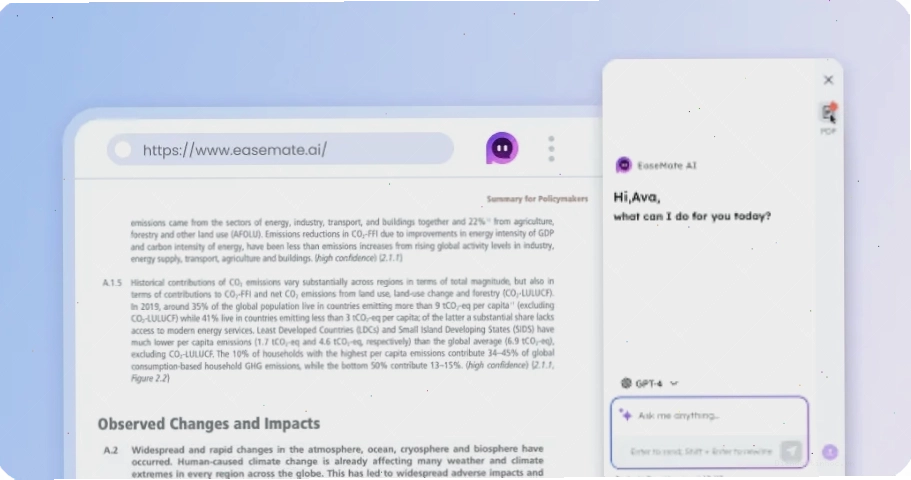Close the EaseMate AI side panel

(828, 80)
